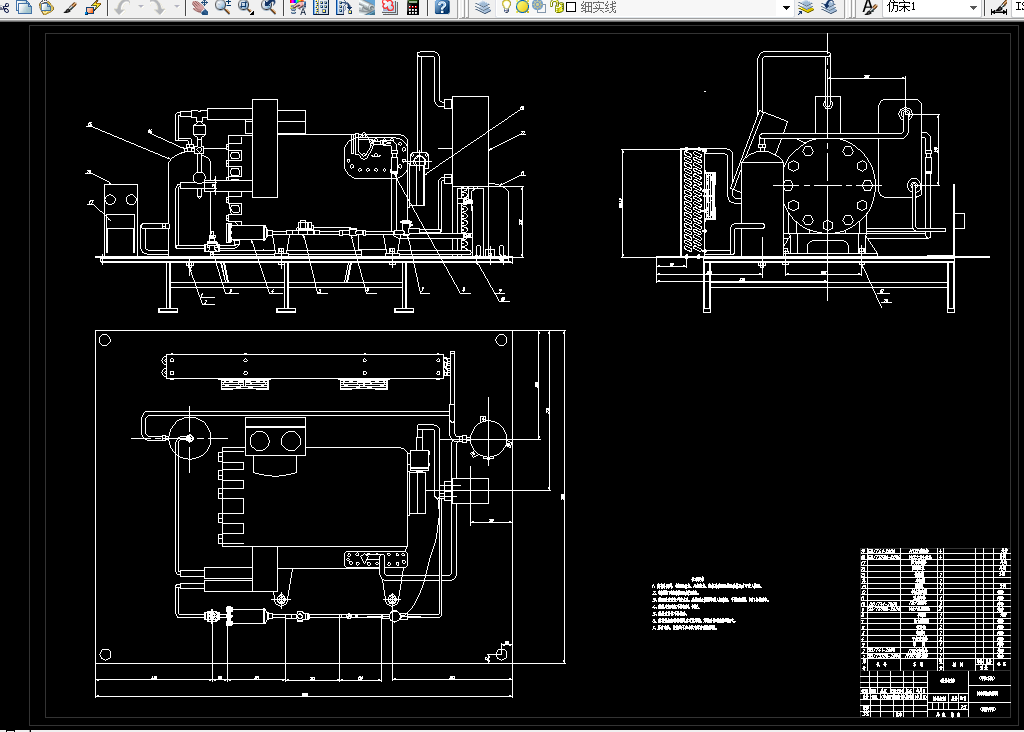Redo the last undone action
Image resolution: width=1024 pixels, height=732 pixels.
pos(158,7)
